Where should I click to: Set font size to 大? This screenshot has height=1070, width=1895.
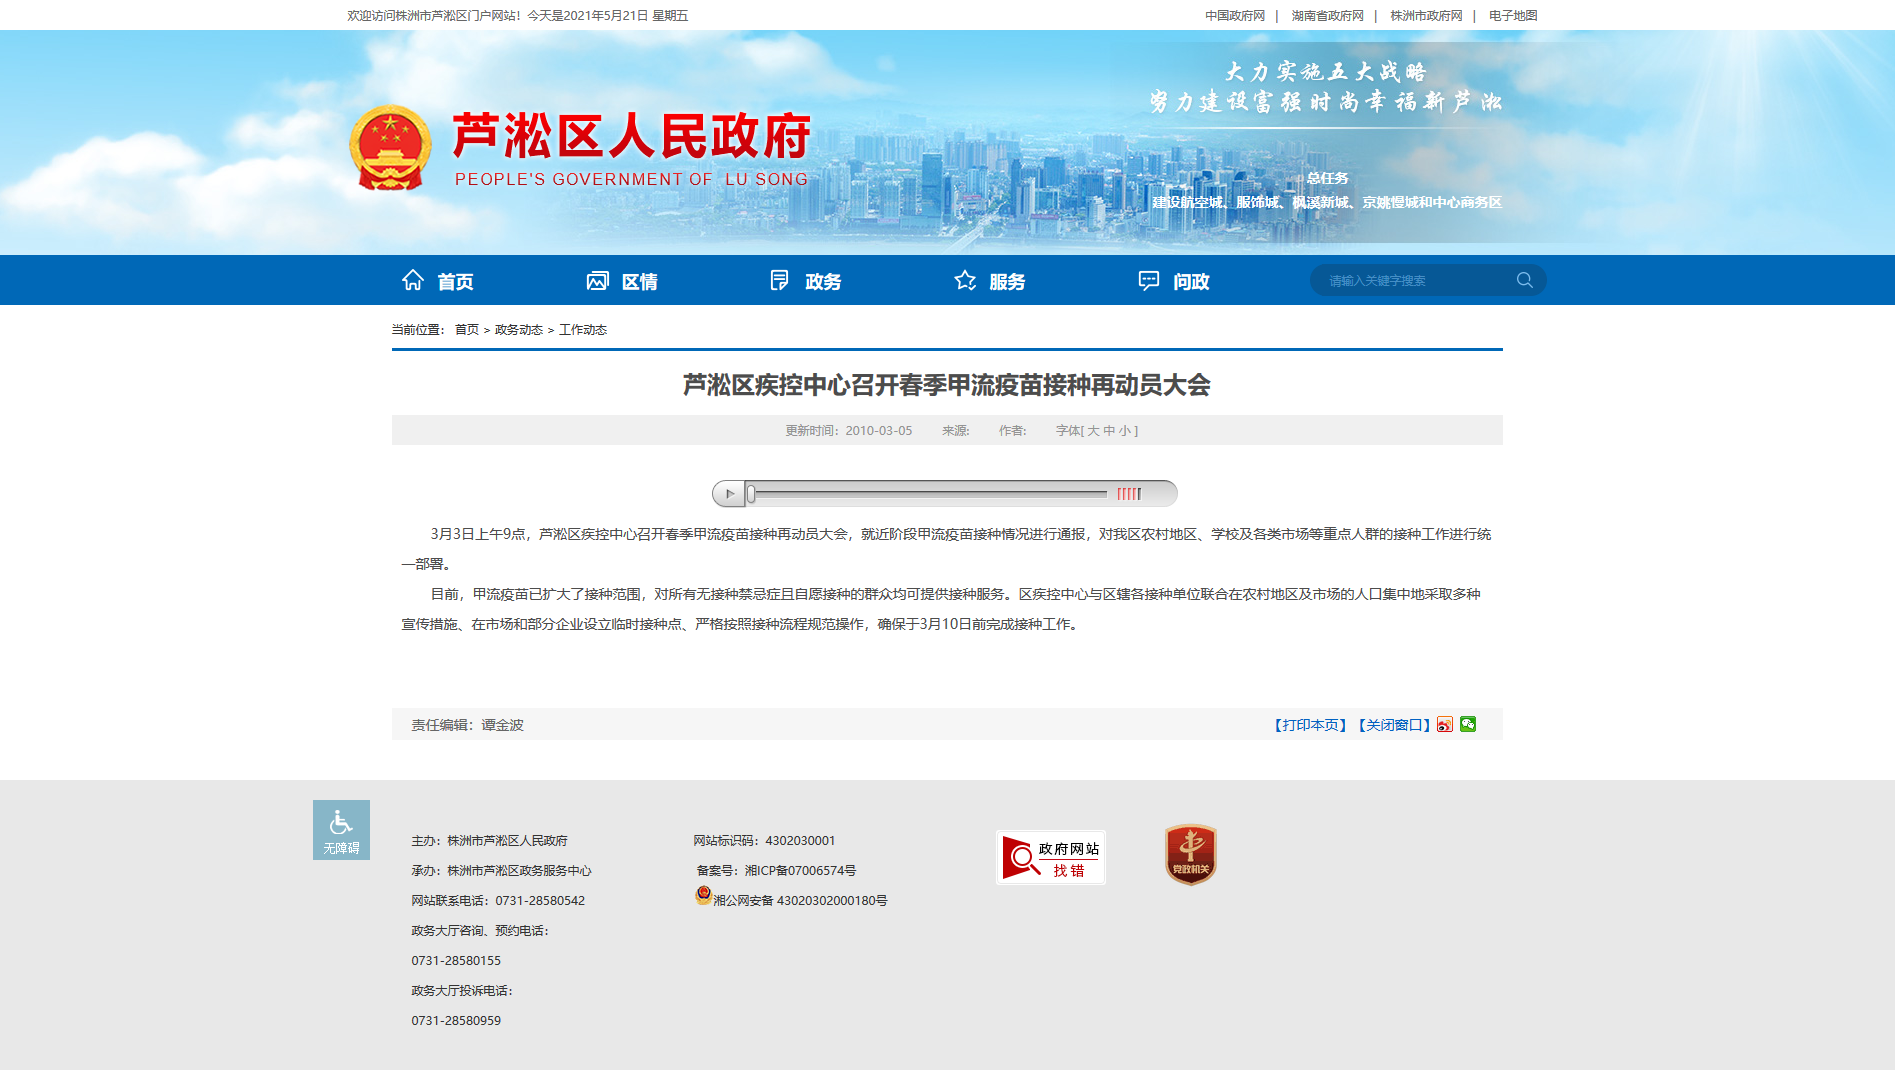(1093, 431)
